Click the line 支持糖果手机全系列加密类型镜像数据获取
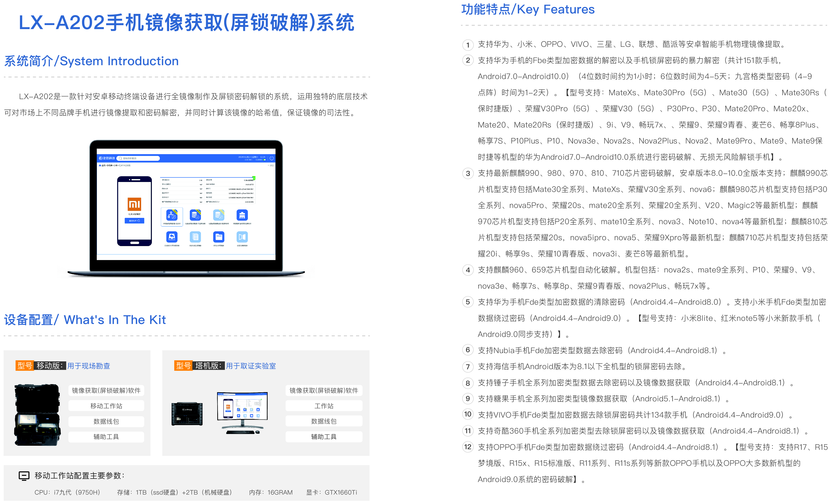 604,399
